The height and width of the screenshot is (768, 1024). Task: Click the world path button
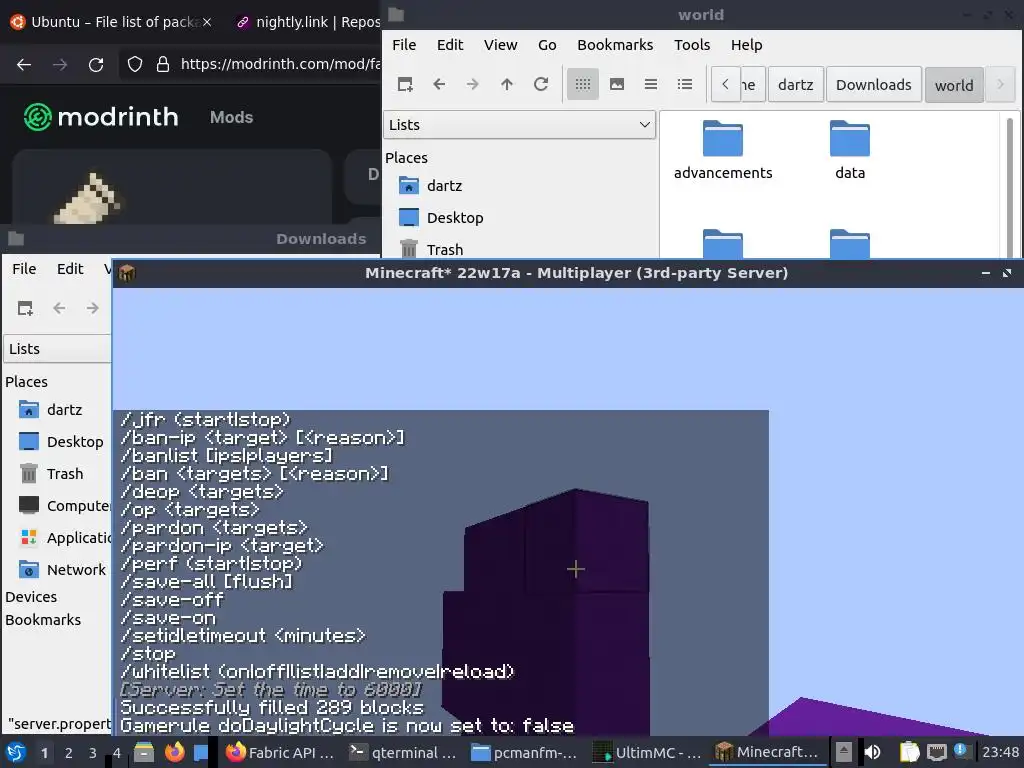click(954, 85)
